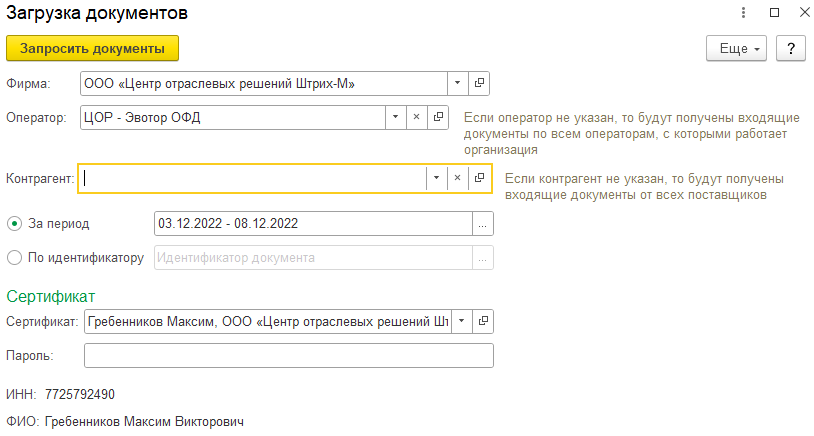Clear the Контрагент field with X icon
Image resolution: width=814 pixels, height=436 pixels.
tap(457, 178)
